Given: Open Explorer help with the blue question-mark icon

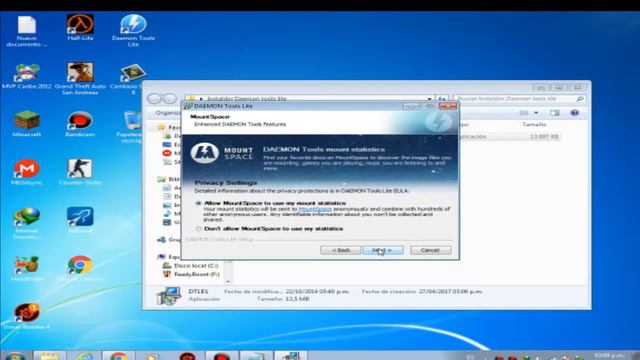Looking at the screenshot, I should 574,113.
